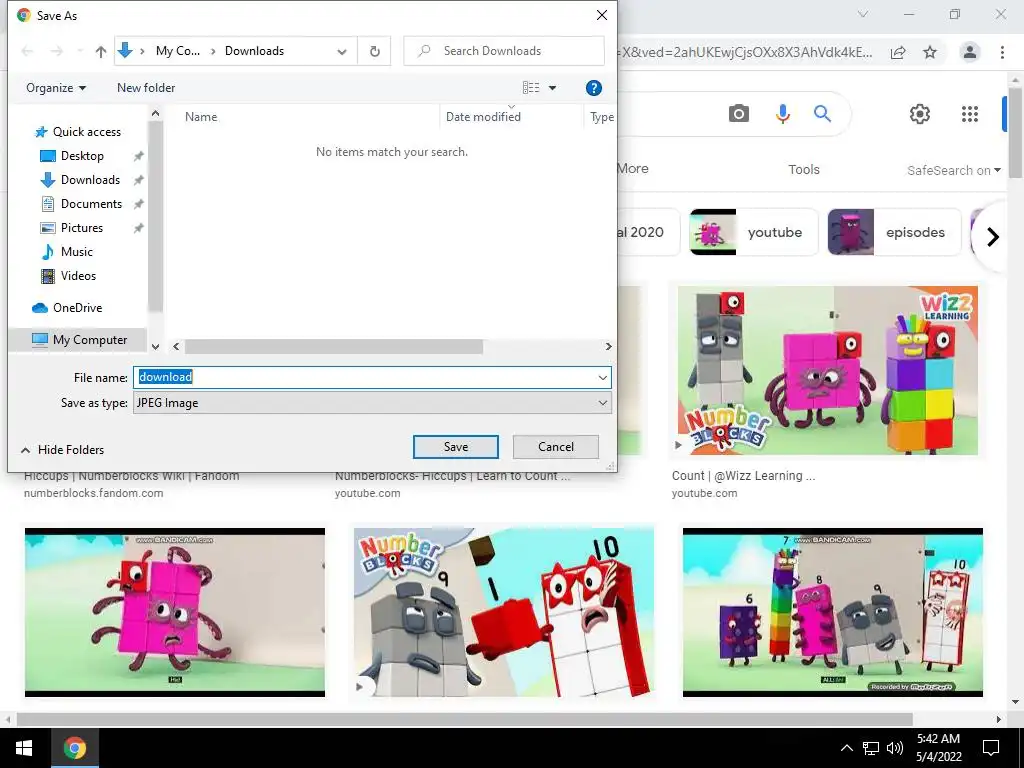
Task: Open the Google apps grid icon
Action: point(970,114)
